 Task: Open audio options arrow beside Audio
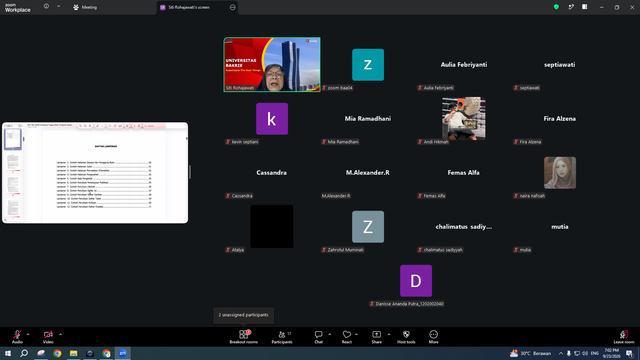pyautogui.click(x=28, y=335)
